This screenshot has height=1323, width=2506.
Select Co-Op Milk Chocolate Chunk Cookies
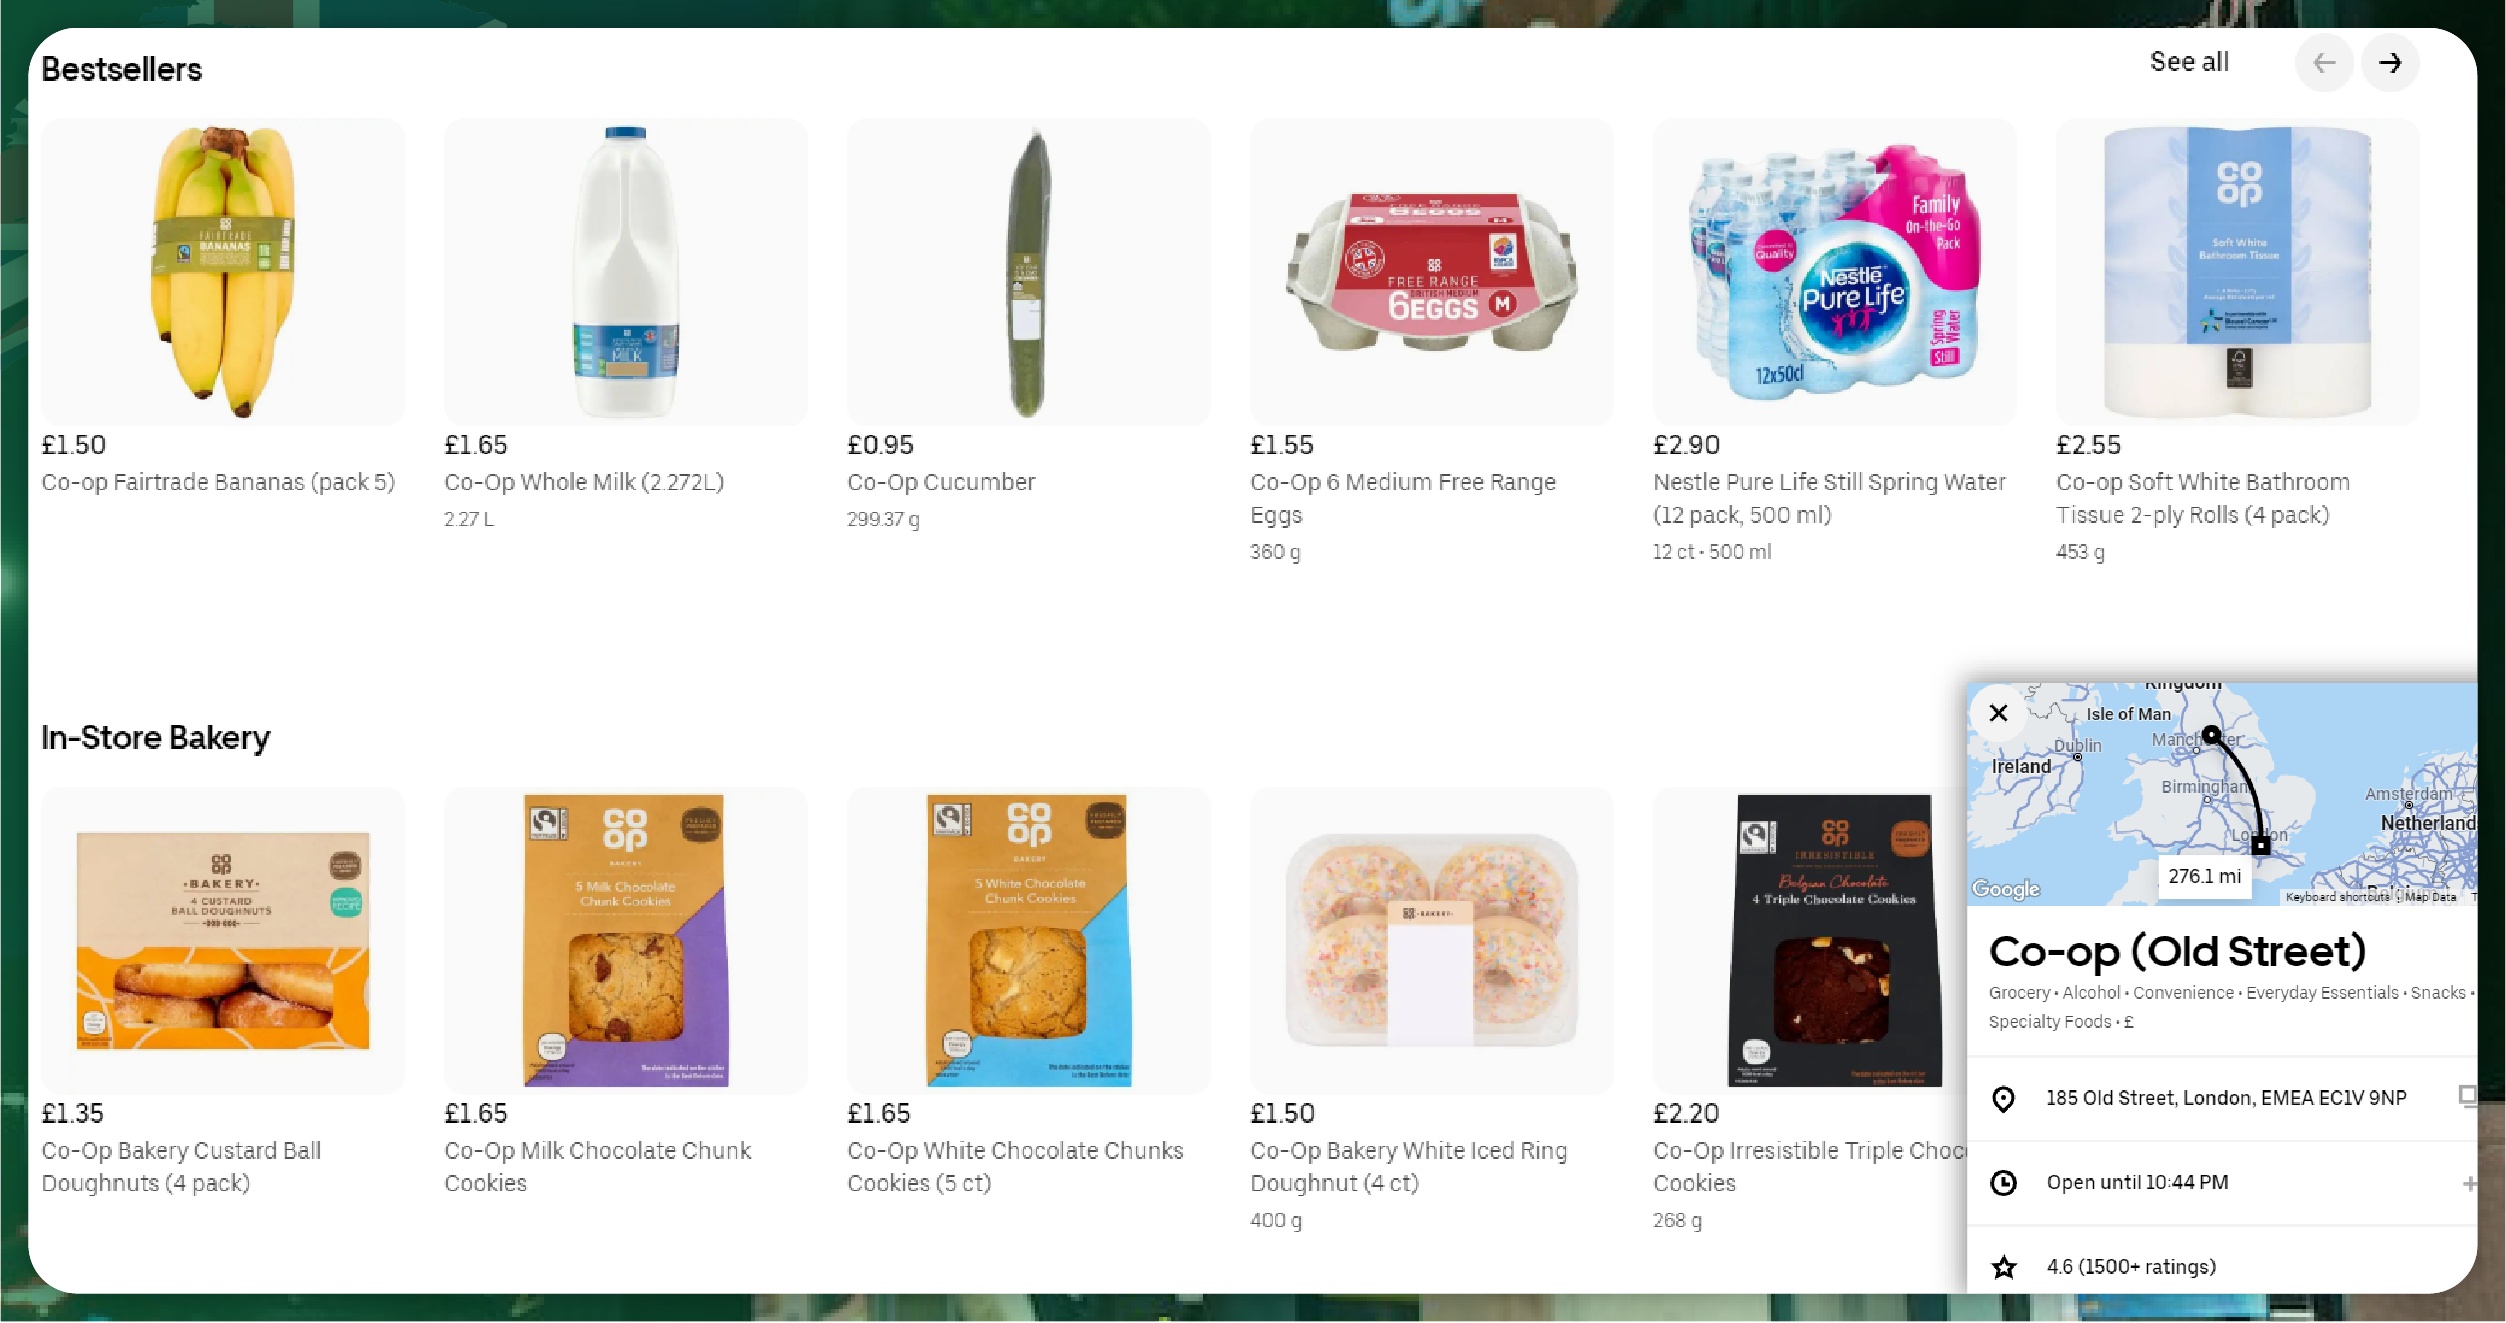[626, 940]
